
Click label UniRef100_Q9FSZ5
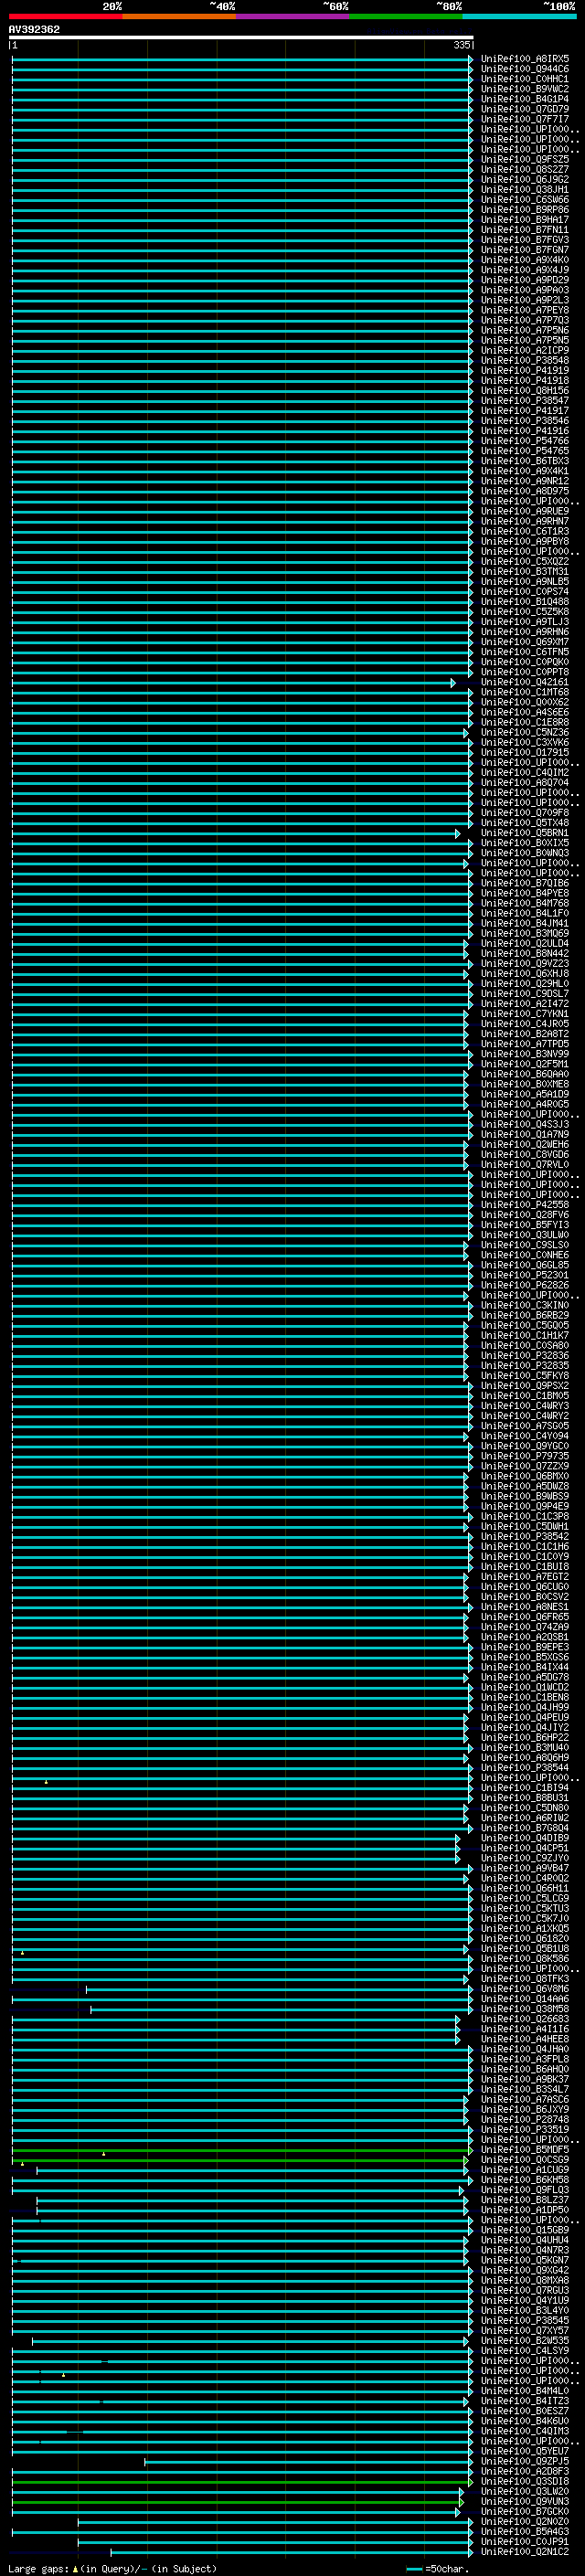(525, 159)
